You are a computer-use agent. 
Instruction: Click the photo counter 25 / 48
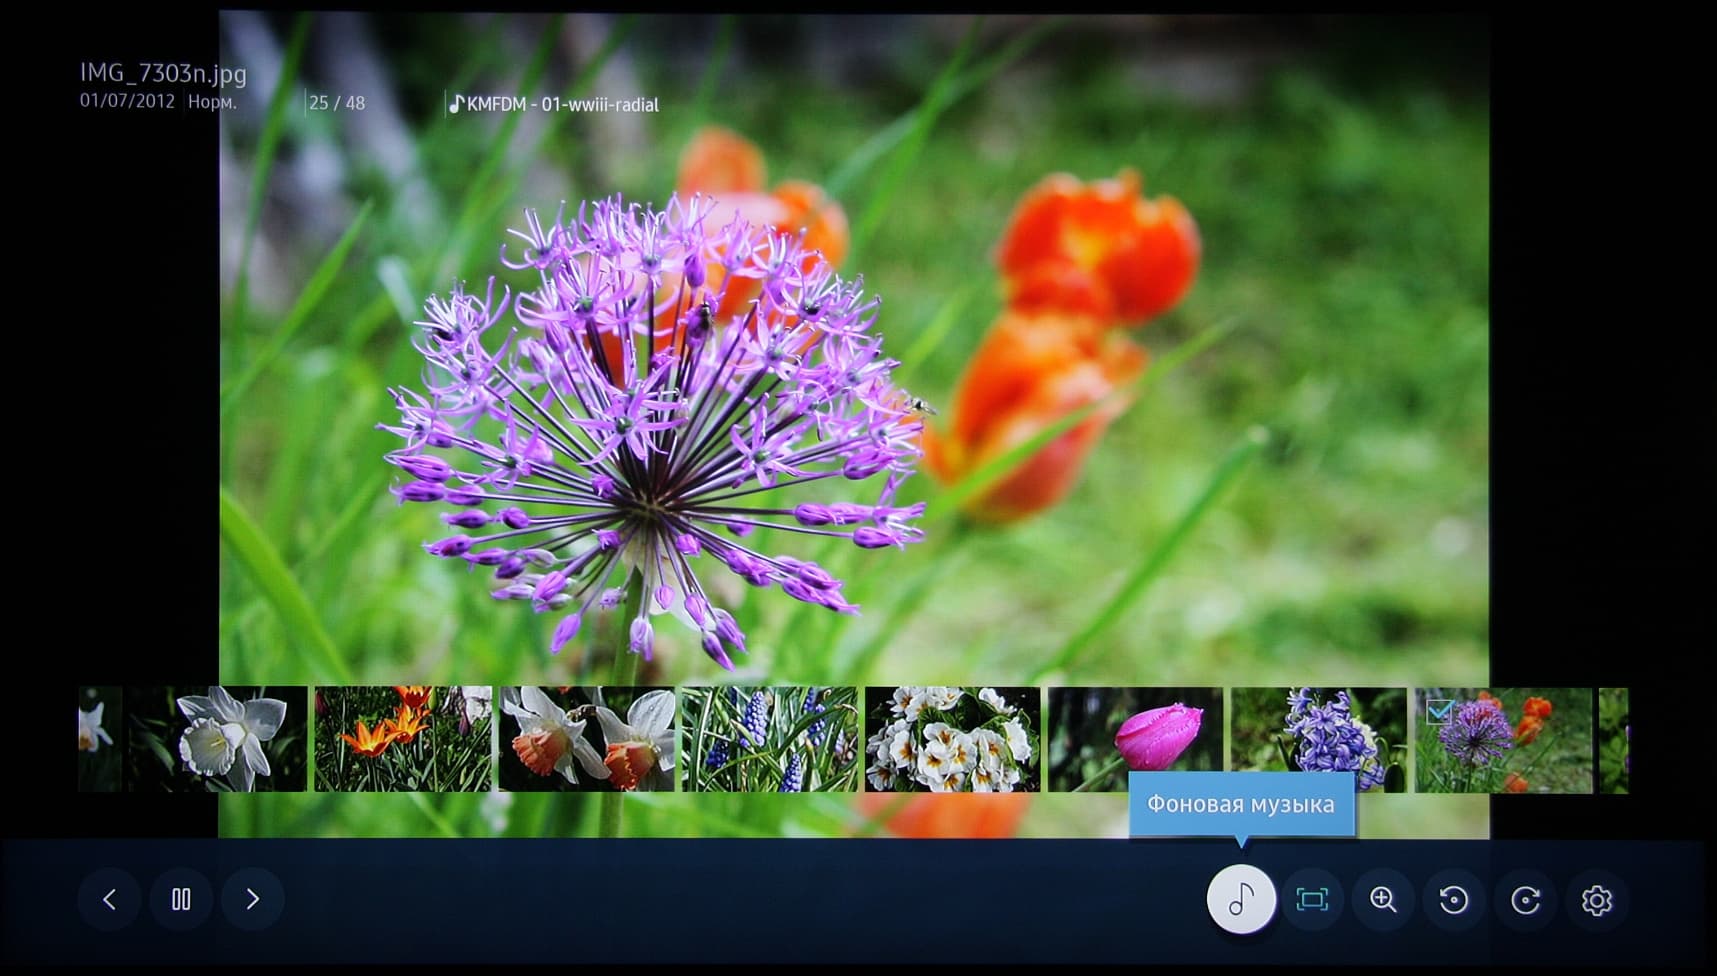pyautogui.click(x=337, y=103)
